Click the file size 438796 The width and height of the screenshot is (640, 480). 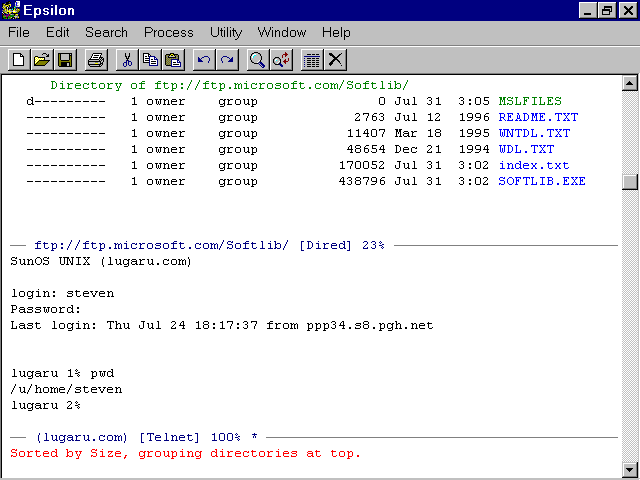[x=362, y=181]
